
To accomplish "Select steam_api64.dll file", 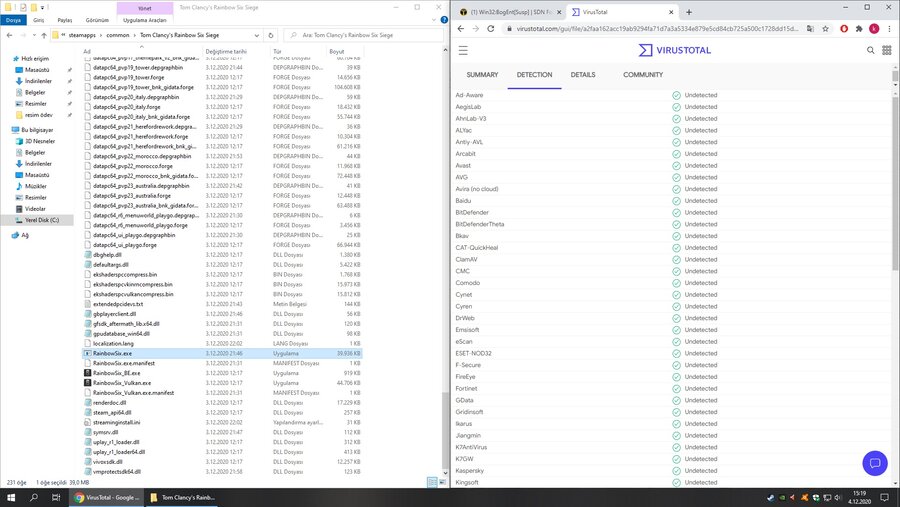I will click(x=112, y=413).
